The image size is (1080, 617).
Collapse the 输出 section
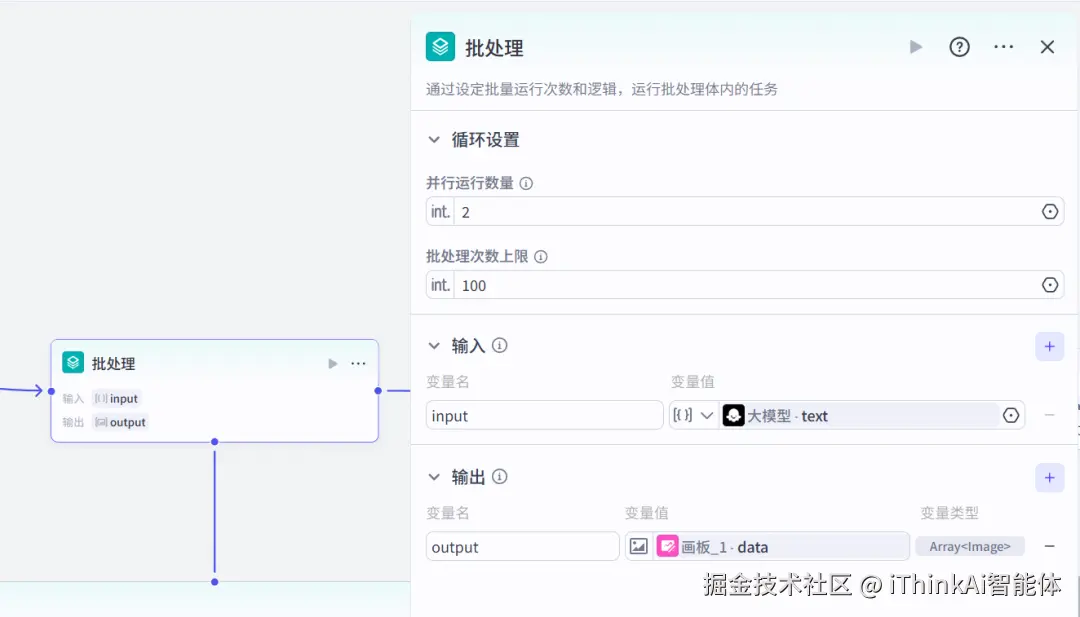point(434,476)
